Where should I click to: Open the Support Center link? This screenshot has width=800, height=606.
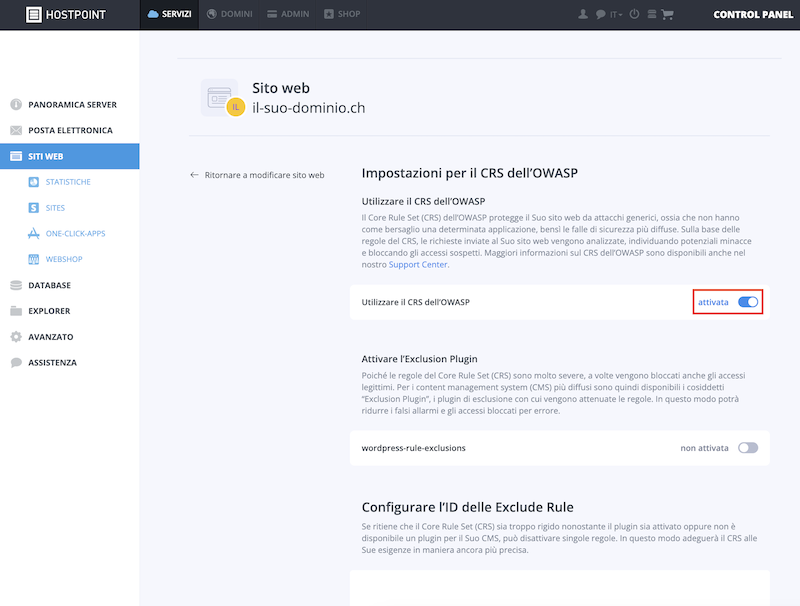(x=418, y=265)
